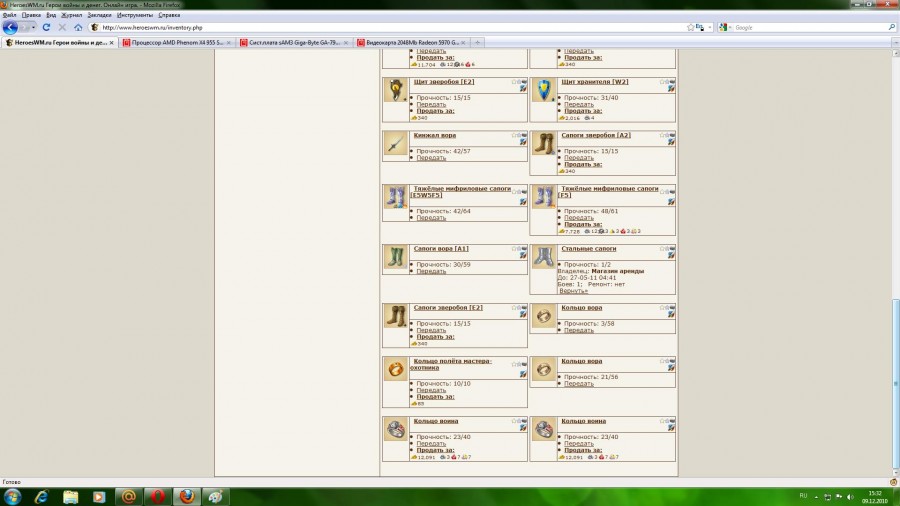The image size is (900, 506).
Task: Click the small equip icon in Стальные сапоги card
Action: pos(671,255)
